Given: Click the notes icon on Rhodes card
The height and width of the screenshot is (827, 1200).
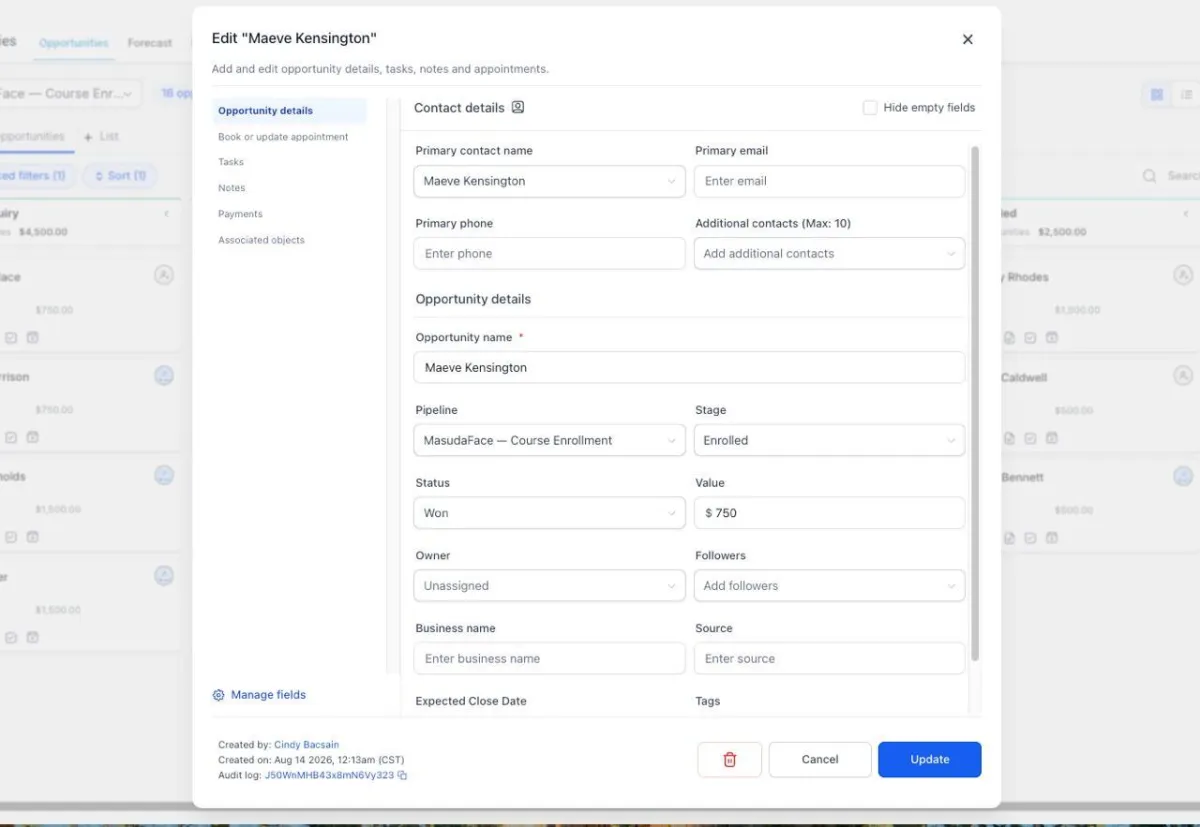Looking at the screenshot, I should 1009,338.
